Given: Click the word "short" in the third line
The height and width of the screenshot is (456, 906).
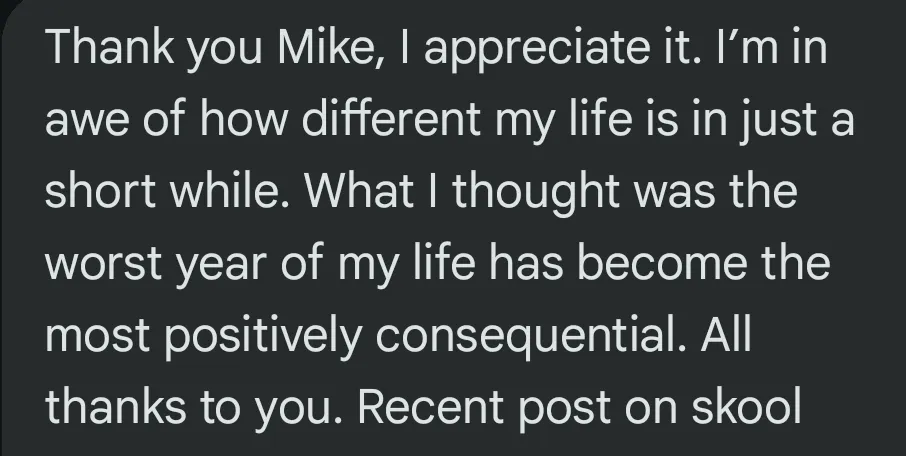Looking at the screenshot, I should pos(101,191).
